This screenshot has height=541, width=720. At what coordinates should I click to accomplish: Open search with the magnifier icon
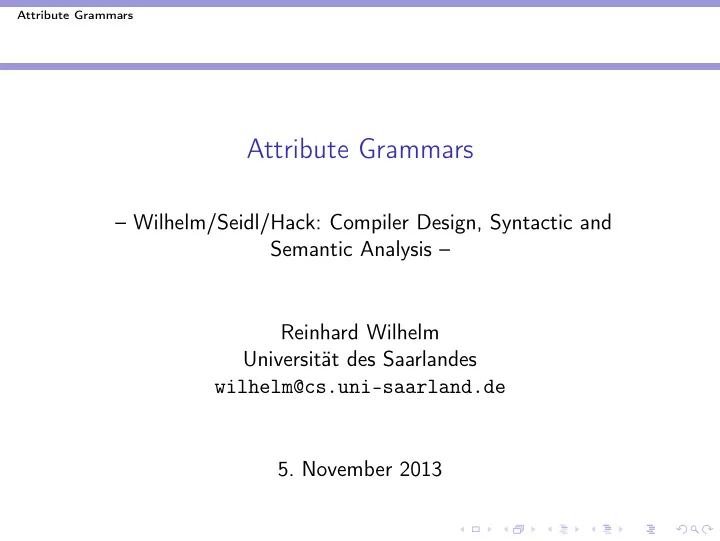point(695,530)
